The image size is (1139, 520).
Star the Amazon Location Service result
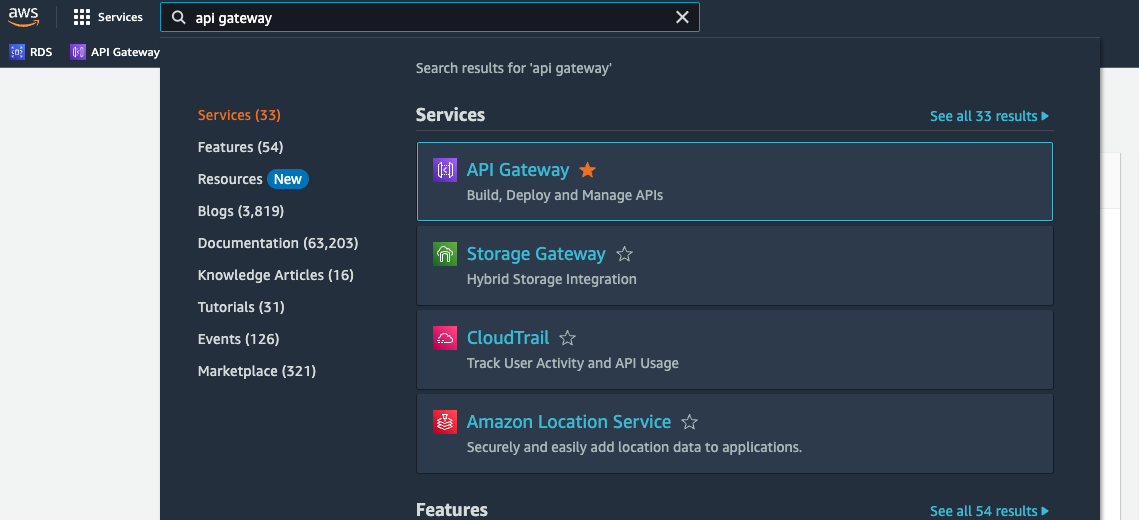[689, 422]
